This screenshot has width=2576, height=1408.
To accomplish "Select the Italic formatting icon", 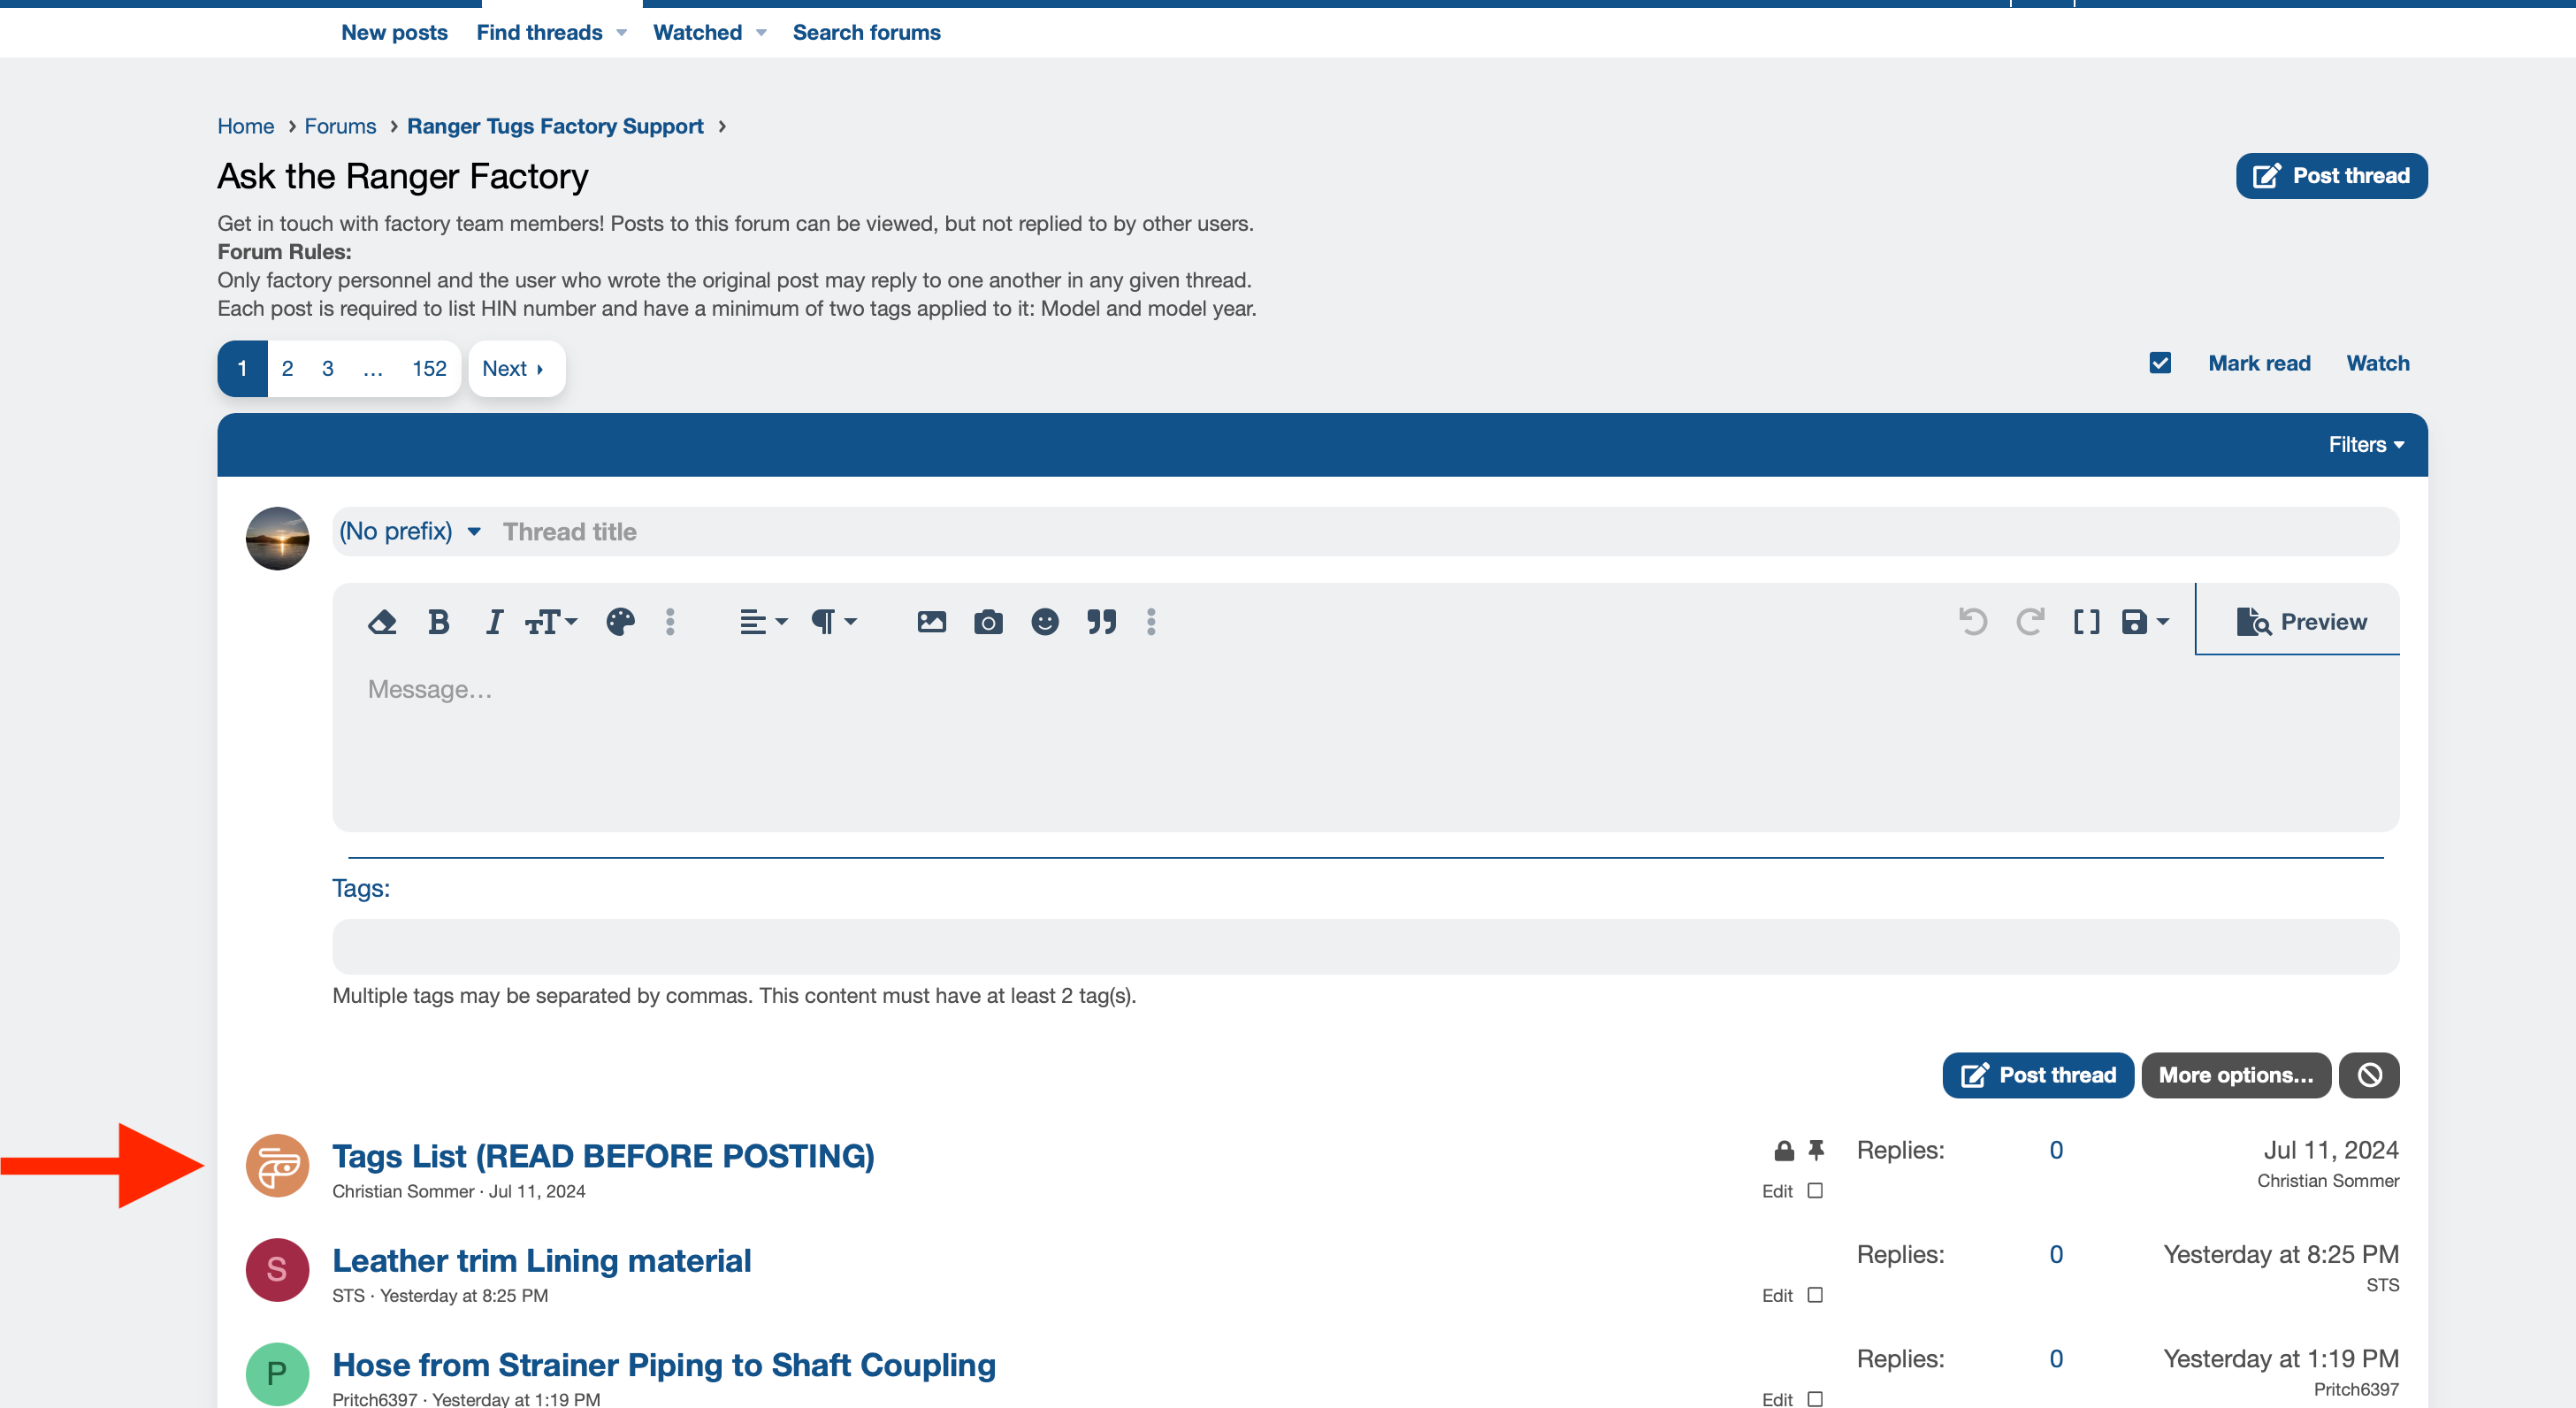I will pyautogui.click(x=493, y=621).
